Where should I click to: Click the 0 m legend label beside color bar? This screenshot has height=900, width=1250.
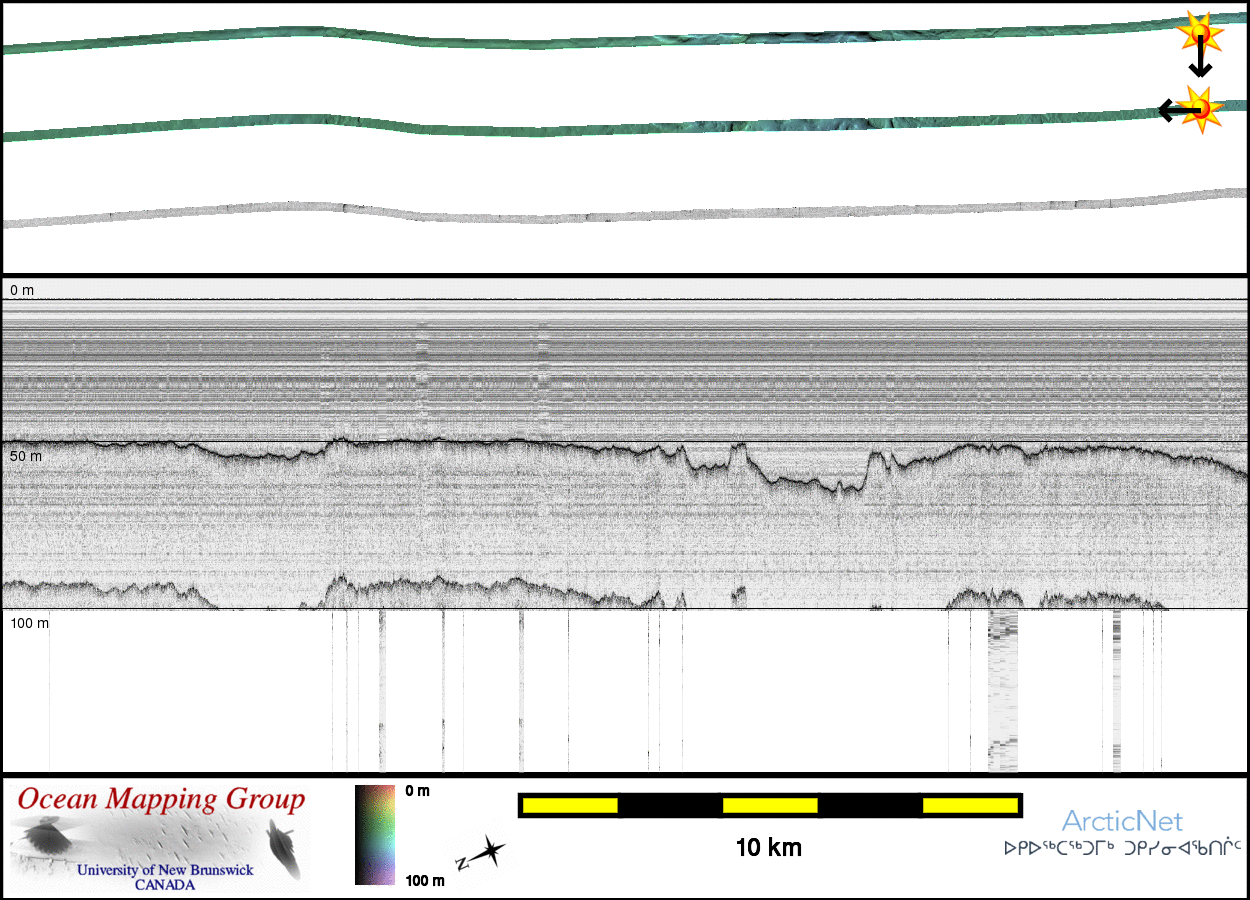[x=418, y=791]
